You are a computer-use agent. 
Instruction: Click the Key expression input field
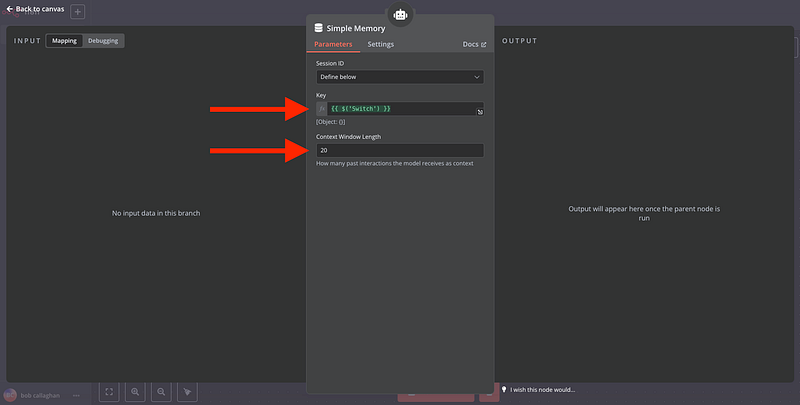click(x=400, y=108)
